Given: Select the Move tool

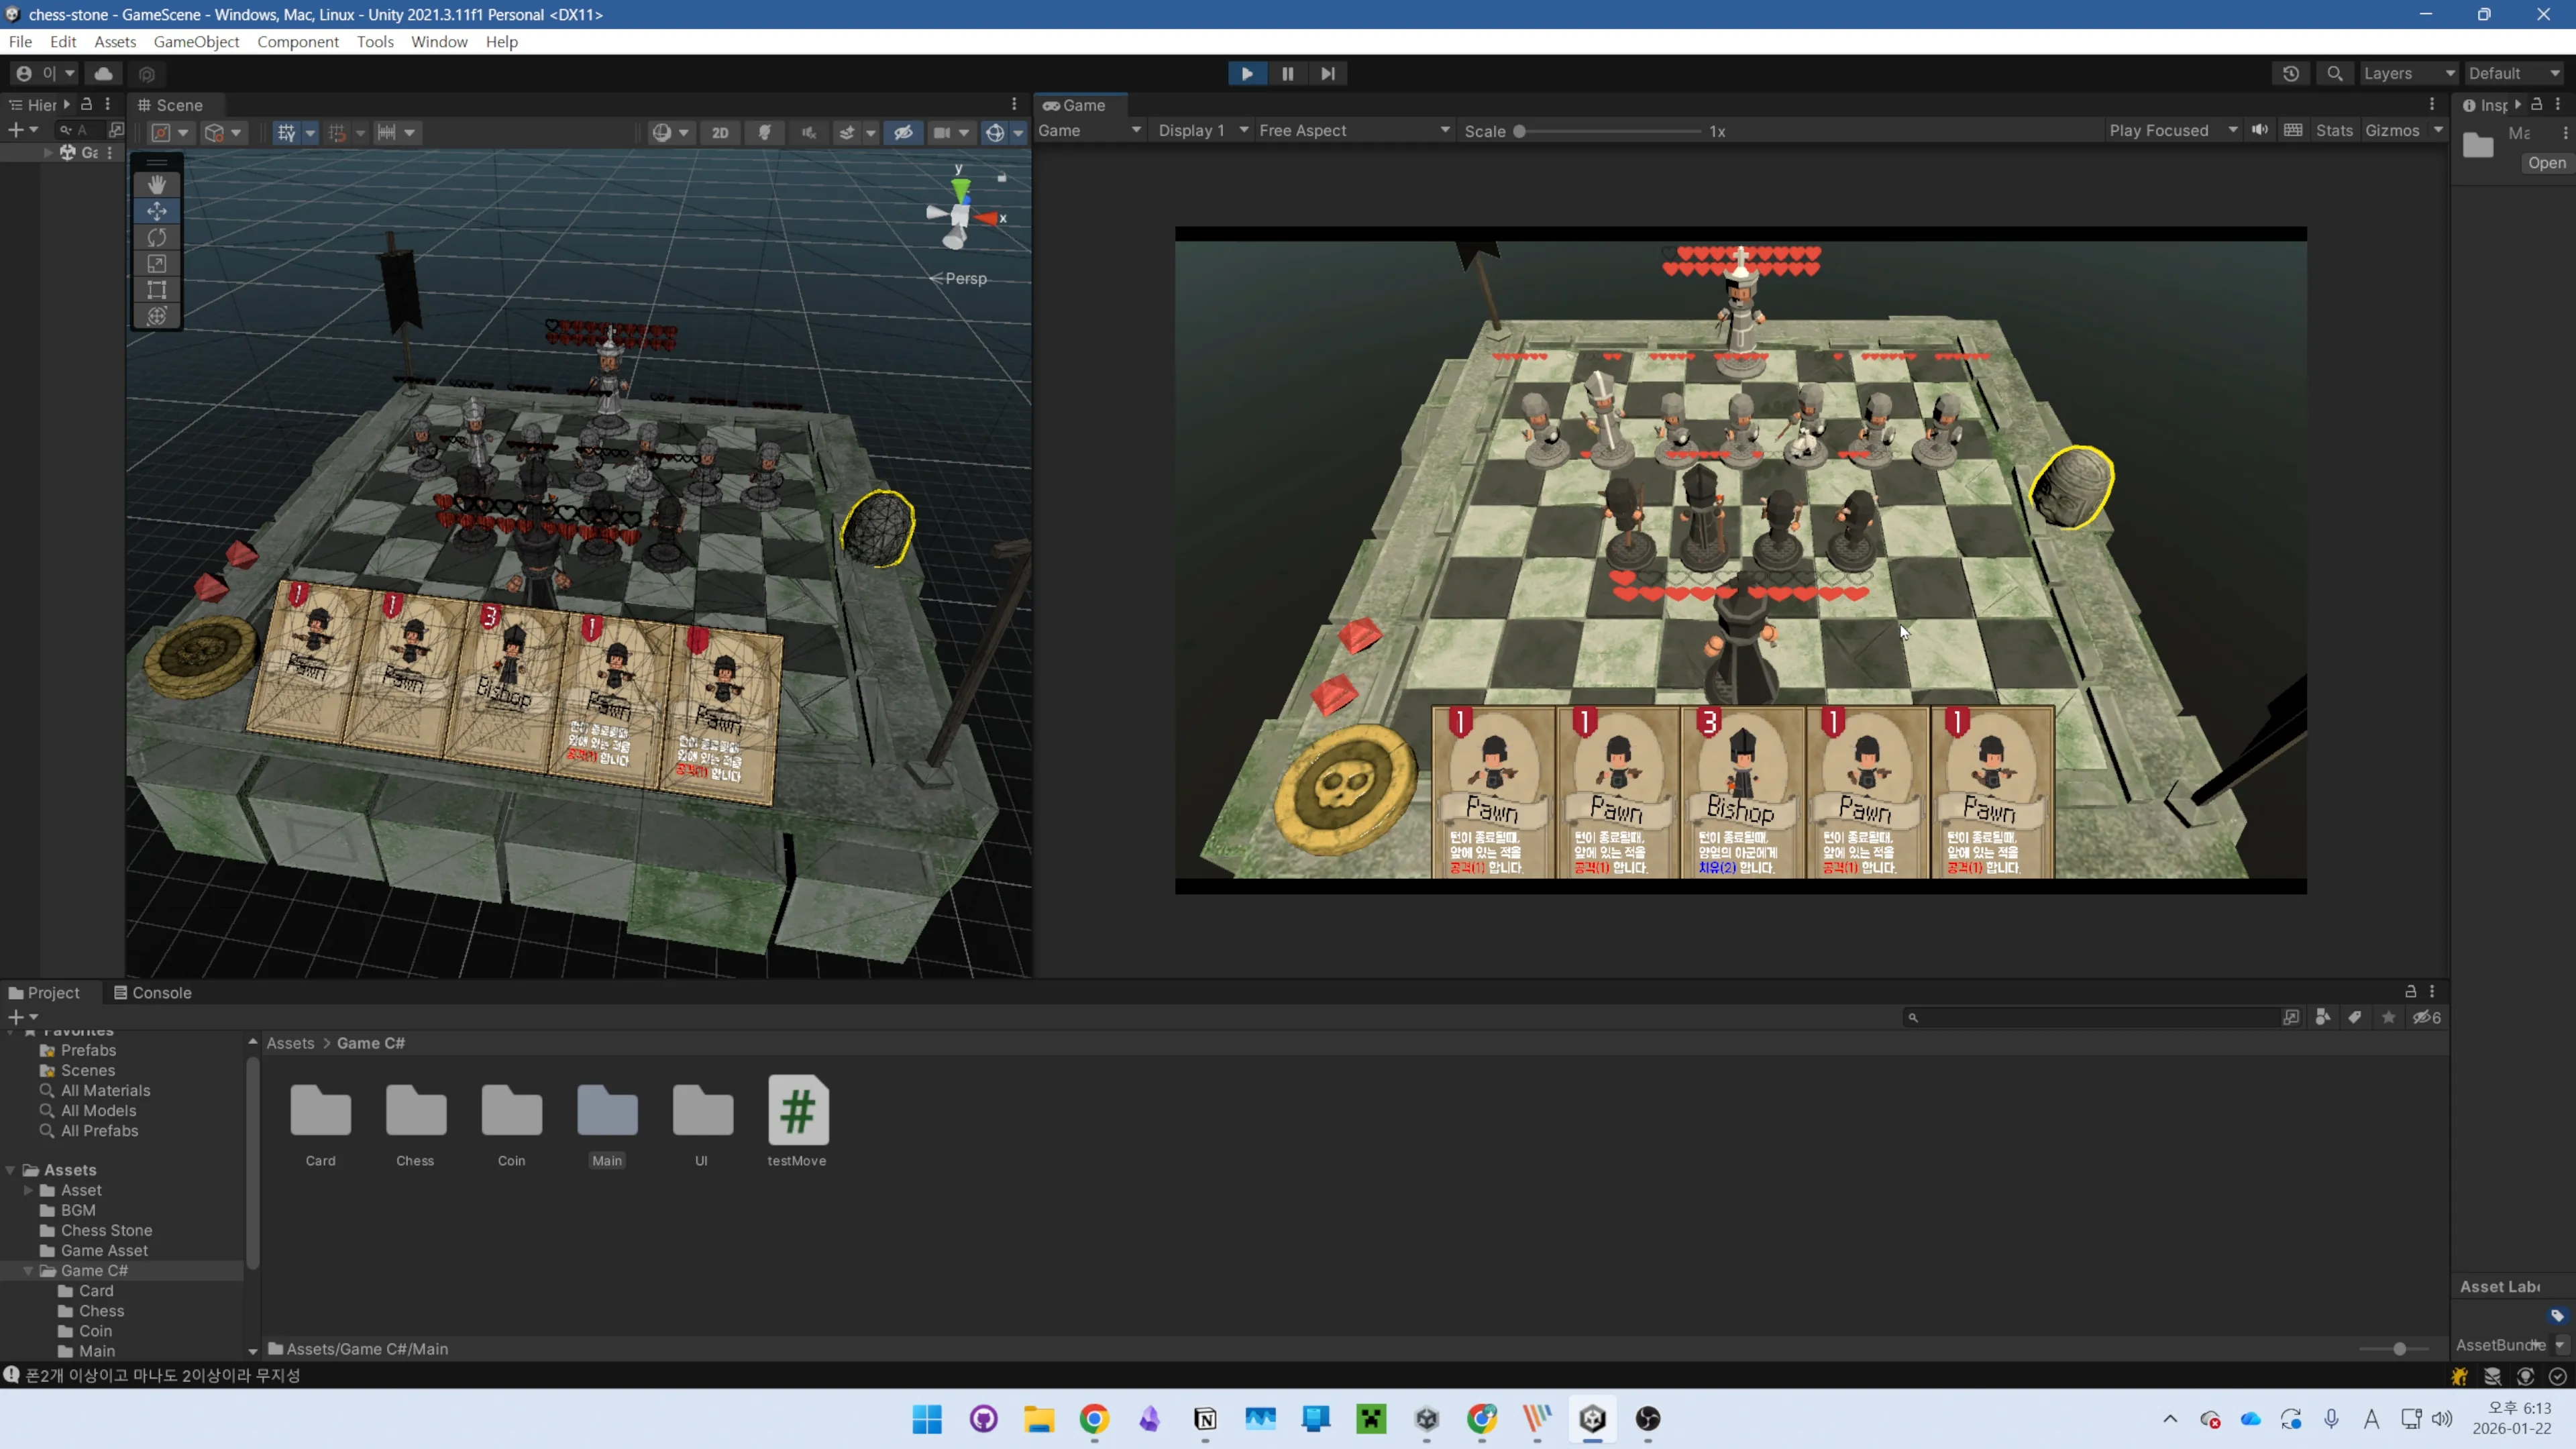Looking at the screenshot, I should click(157, 211).
